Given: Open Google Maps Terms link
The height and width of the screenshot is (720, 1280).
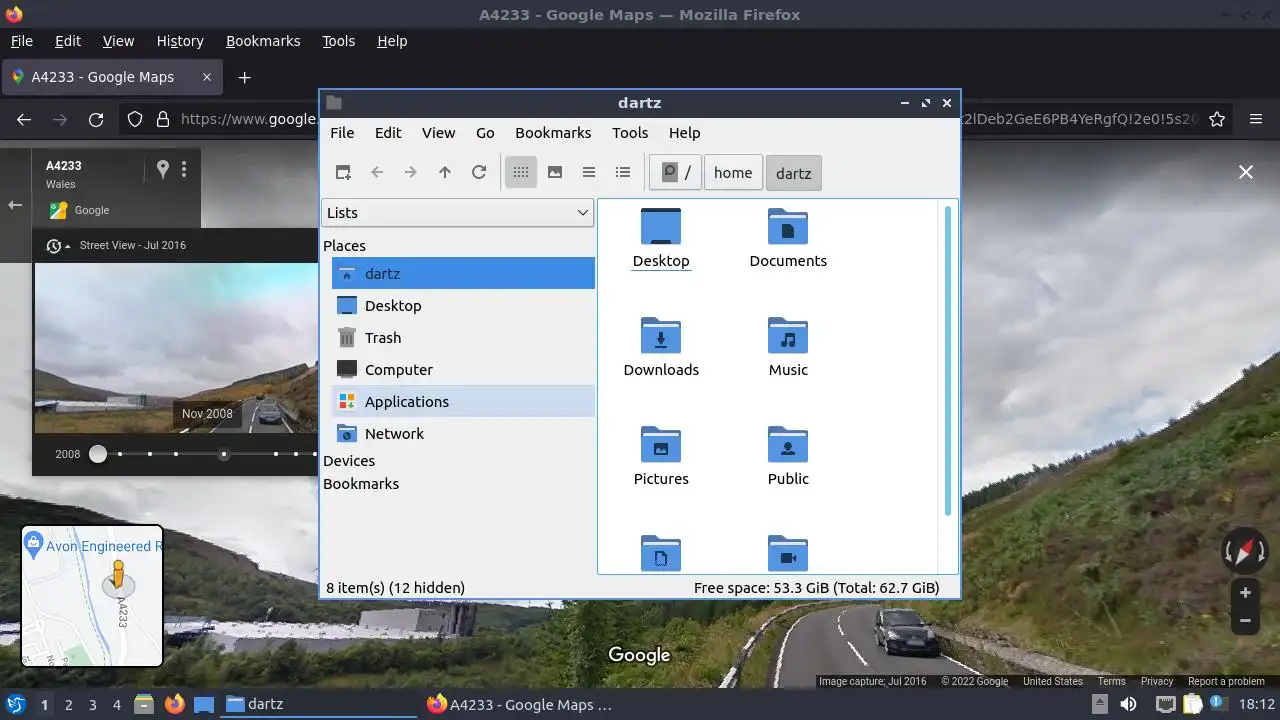Looking at the screenshot, I should click(x=1111, y=681).
